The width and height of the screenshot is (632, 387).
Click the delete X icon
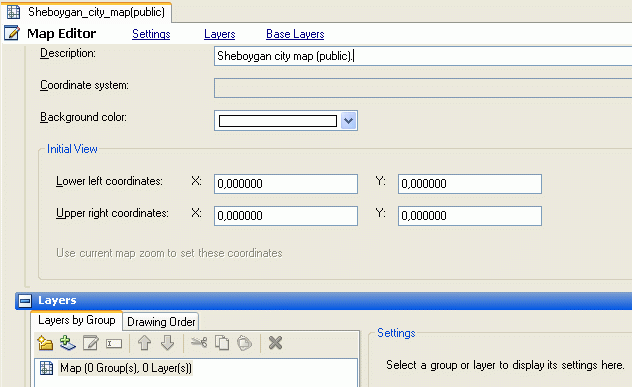[x=275, y=343]
